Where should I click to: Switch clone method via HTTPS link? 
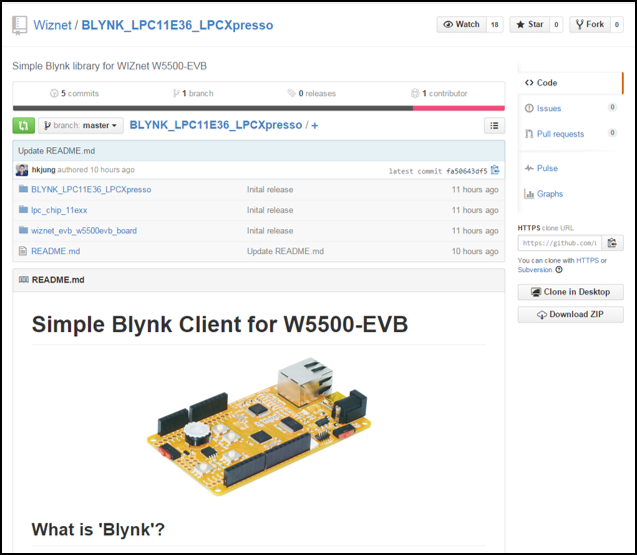point(587,260)
